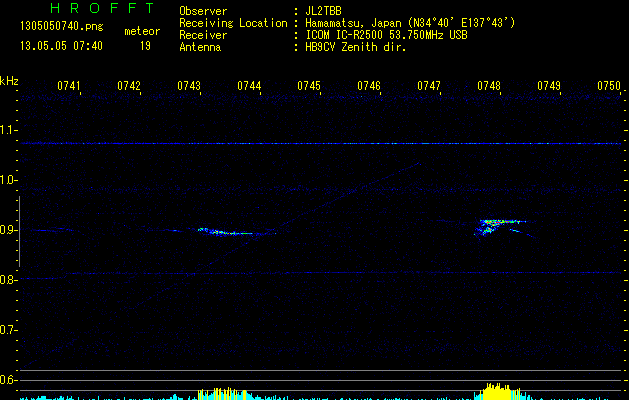Click the 0741 time marker

click(x=69, y=87)
